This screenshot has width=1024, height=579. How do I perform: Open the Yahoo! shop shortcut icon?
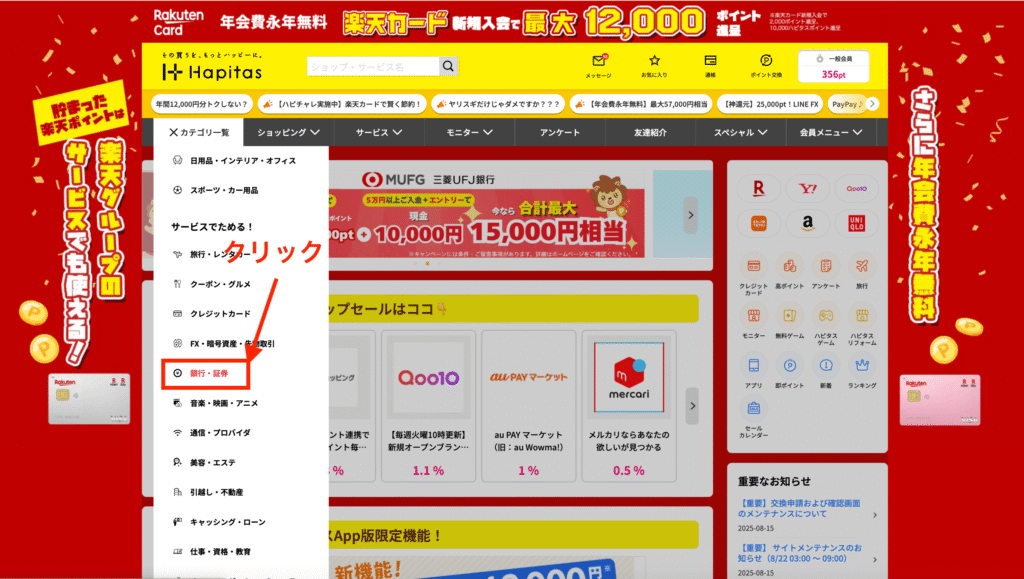pyautogui.click(x=808, y=189)
